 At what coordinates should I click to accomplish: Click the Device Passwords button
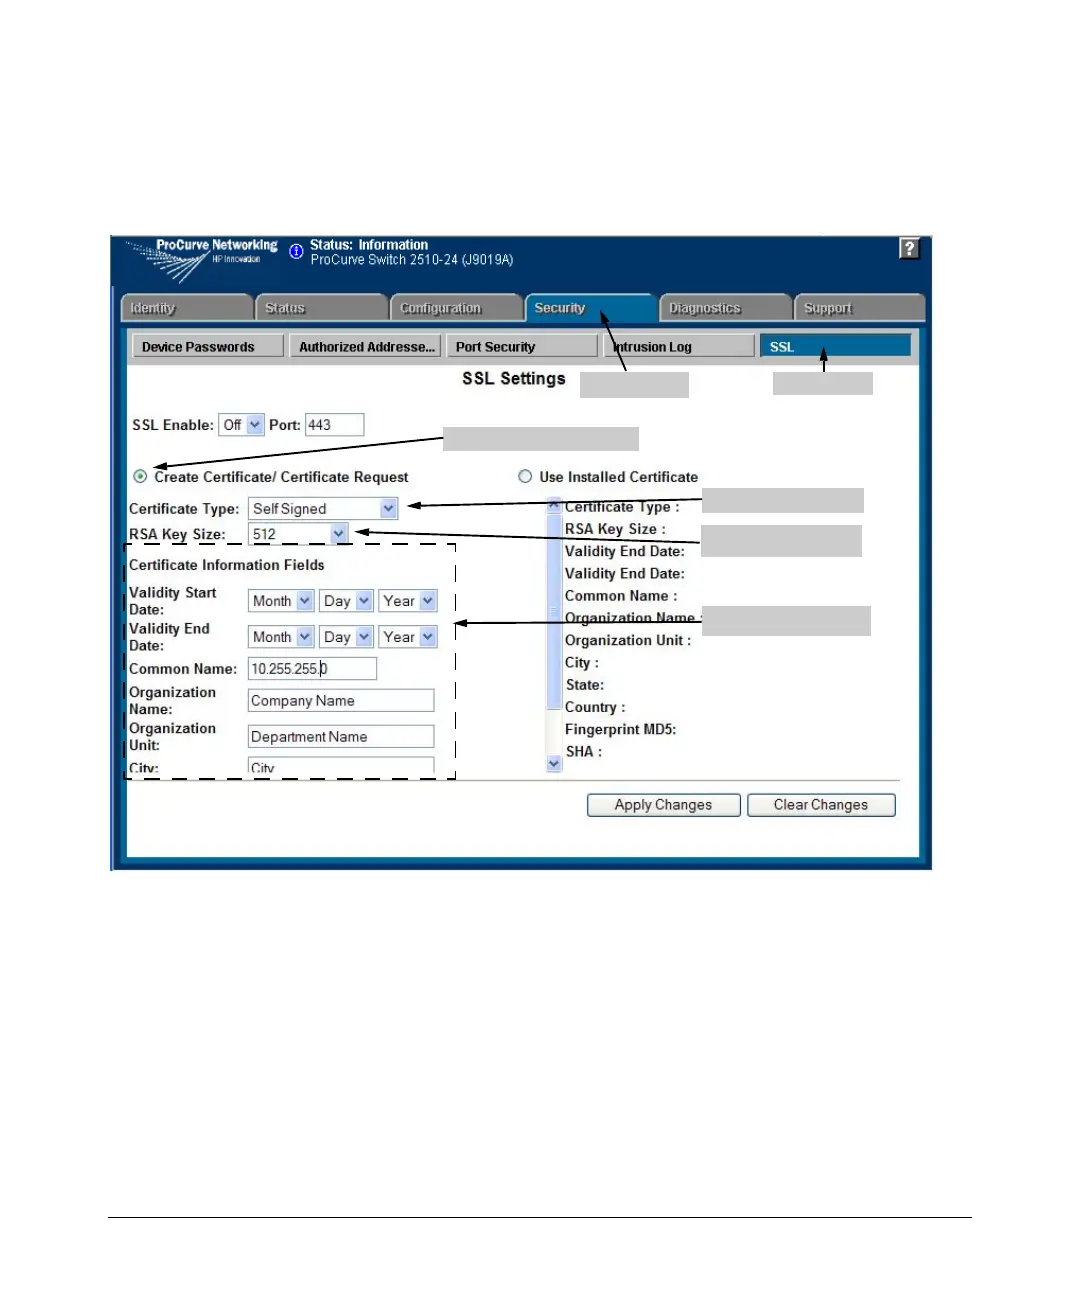tap(208, 347)
